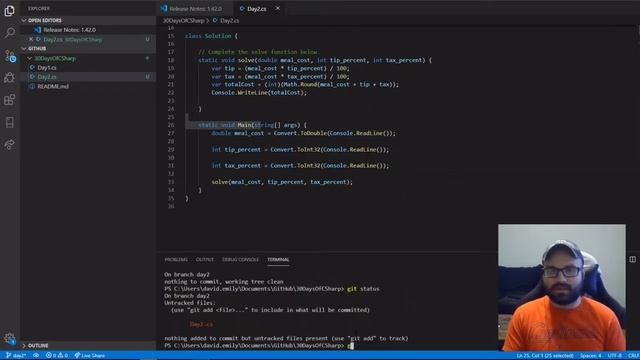Click the C# file icon on Day2.cs tab
Image resolution: width=640 pixels, height=360 pixels.
pyautogui.click(x=242, y=9)
